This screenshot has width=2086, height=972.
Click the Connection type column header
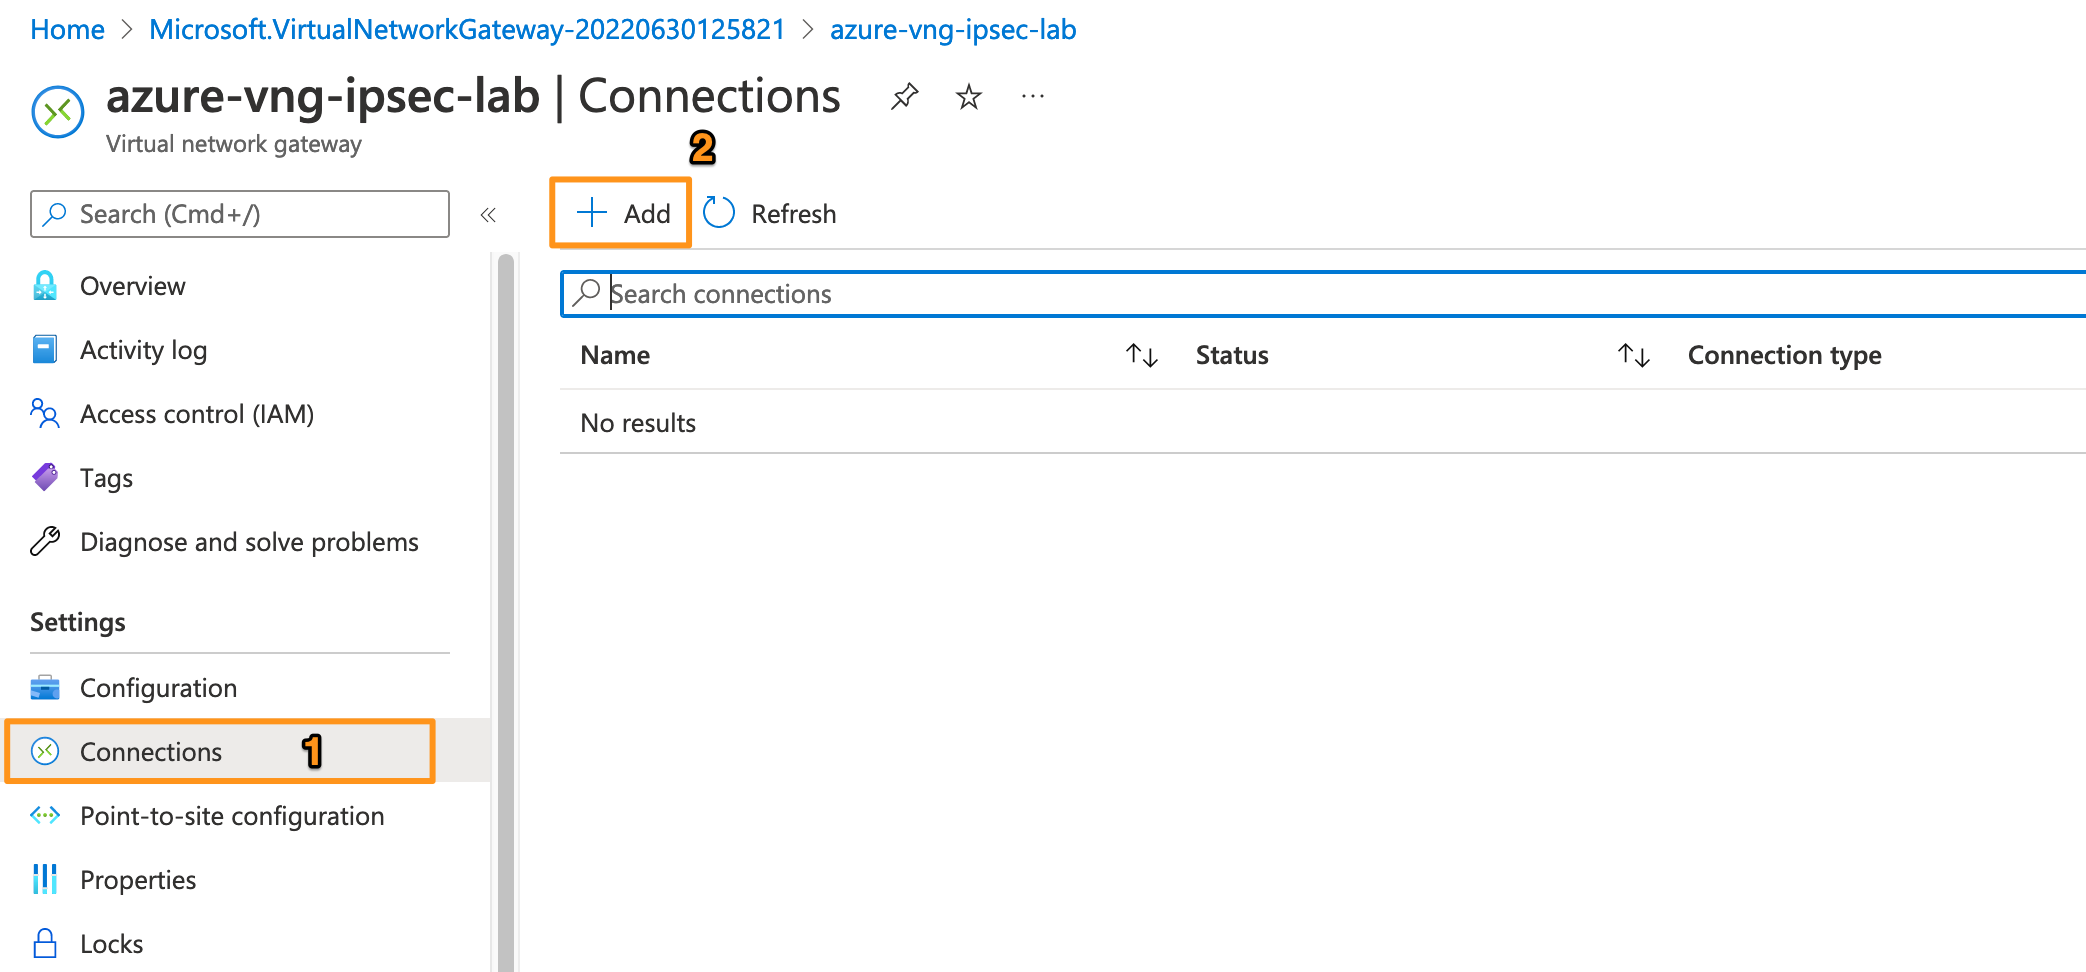[x=1784, y=355]
